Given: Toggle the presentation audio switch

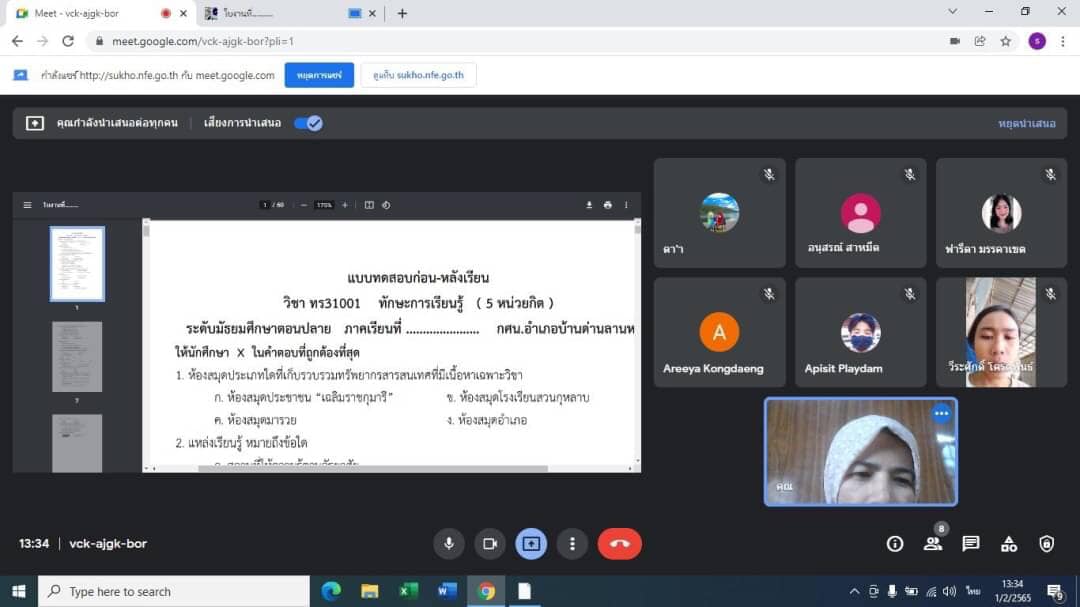Looking at the screenshot, I should click(x=308, y=123).
